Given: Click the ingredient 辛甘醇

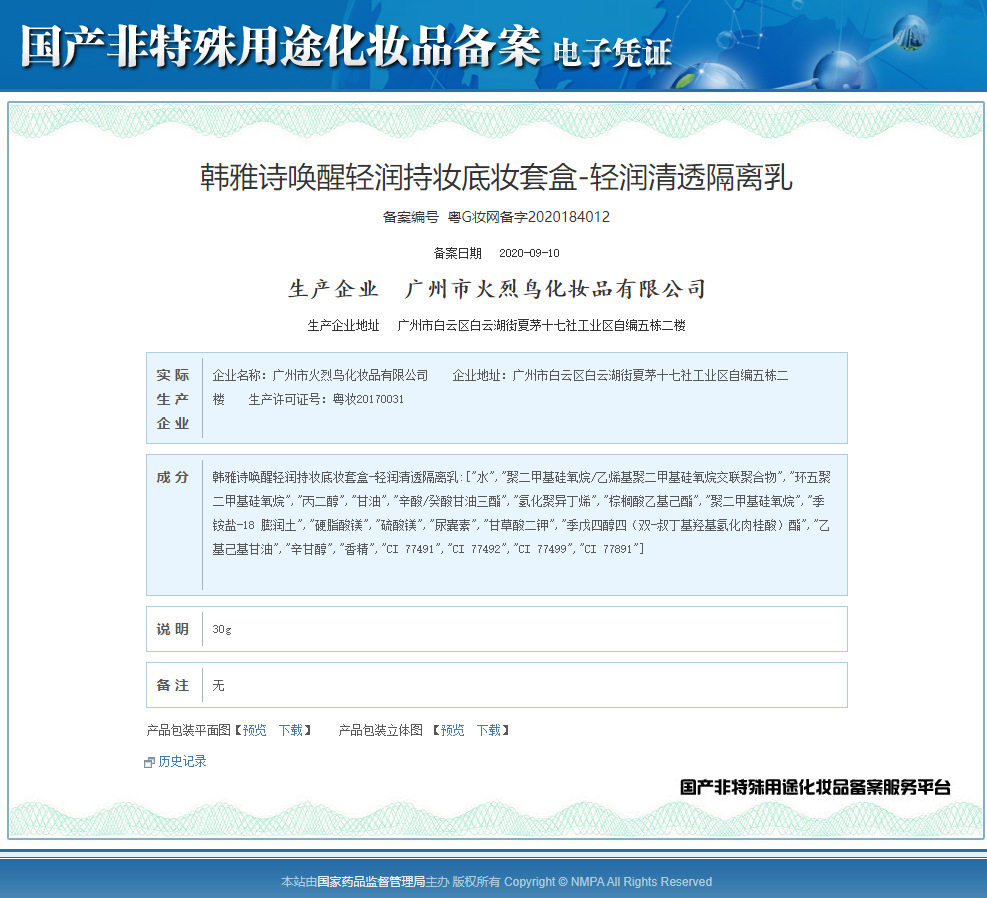Looking at the screenshot, I should [309, 549].
